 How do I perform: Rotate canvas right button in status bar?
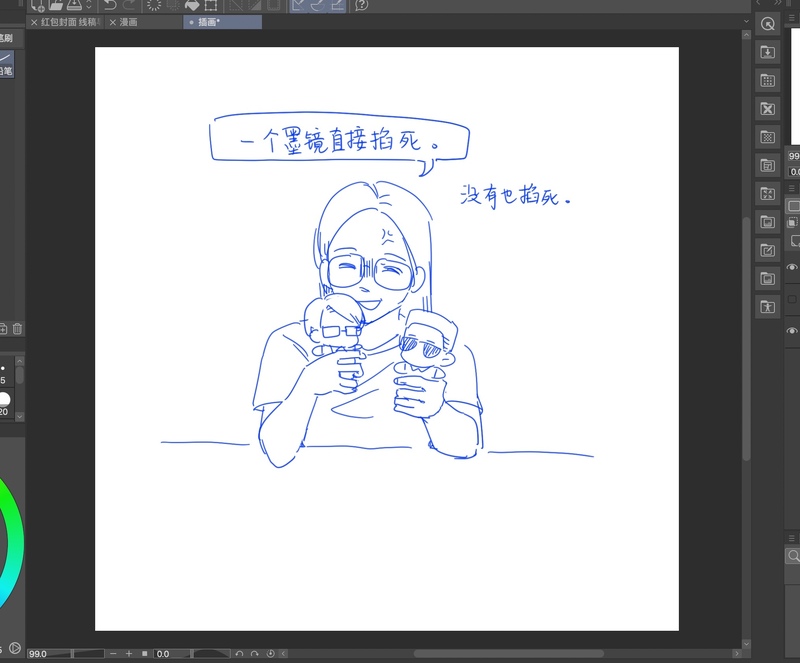click(255, 653)
